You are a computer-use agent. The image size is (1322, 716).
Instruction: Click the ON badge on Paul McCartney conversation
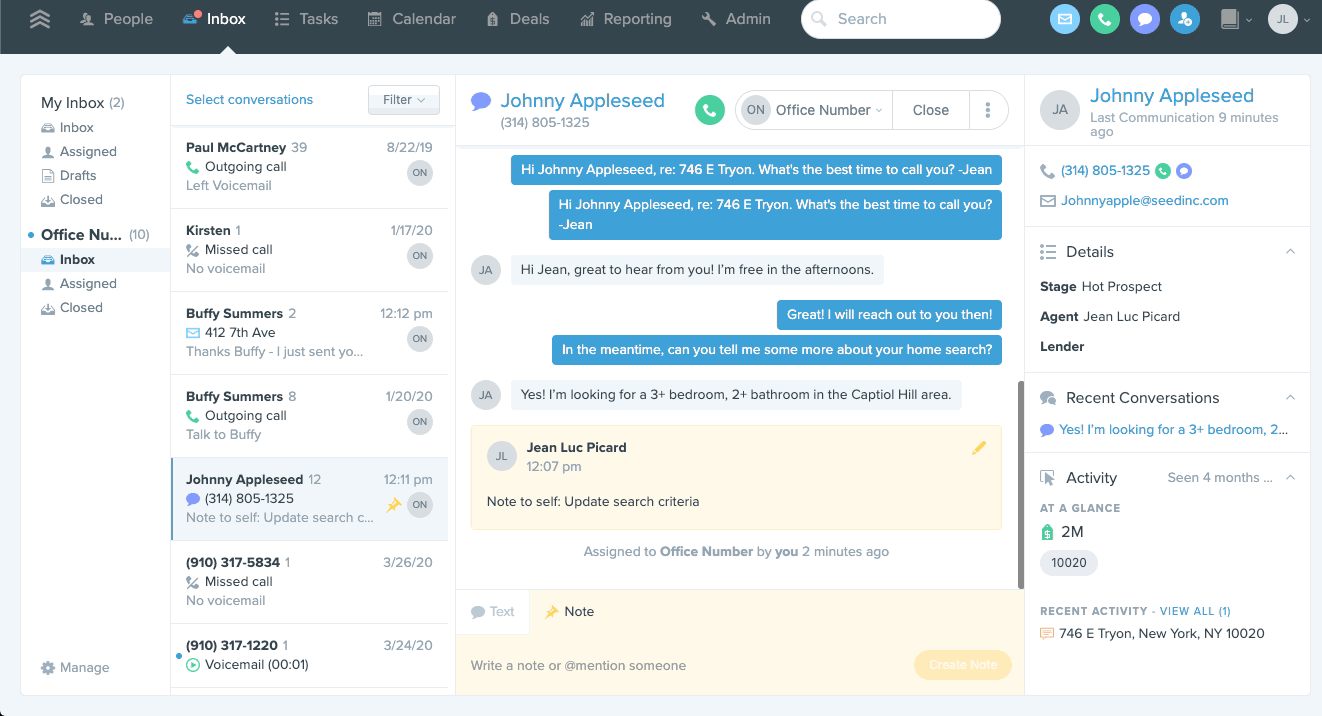(420, 173)
